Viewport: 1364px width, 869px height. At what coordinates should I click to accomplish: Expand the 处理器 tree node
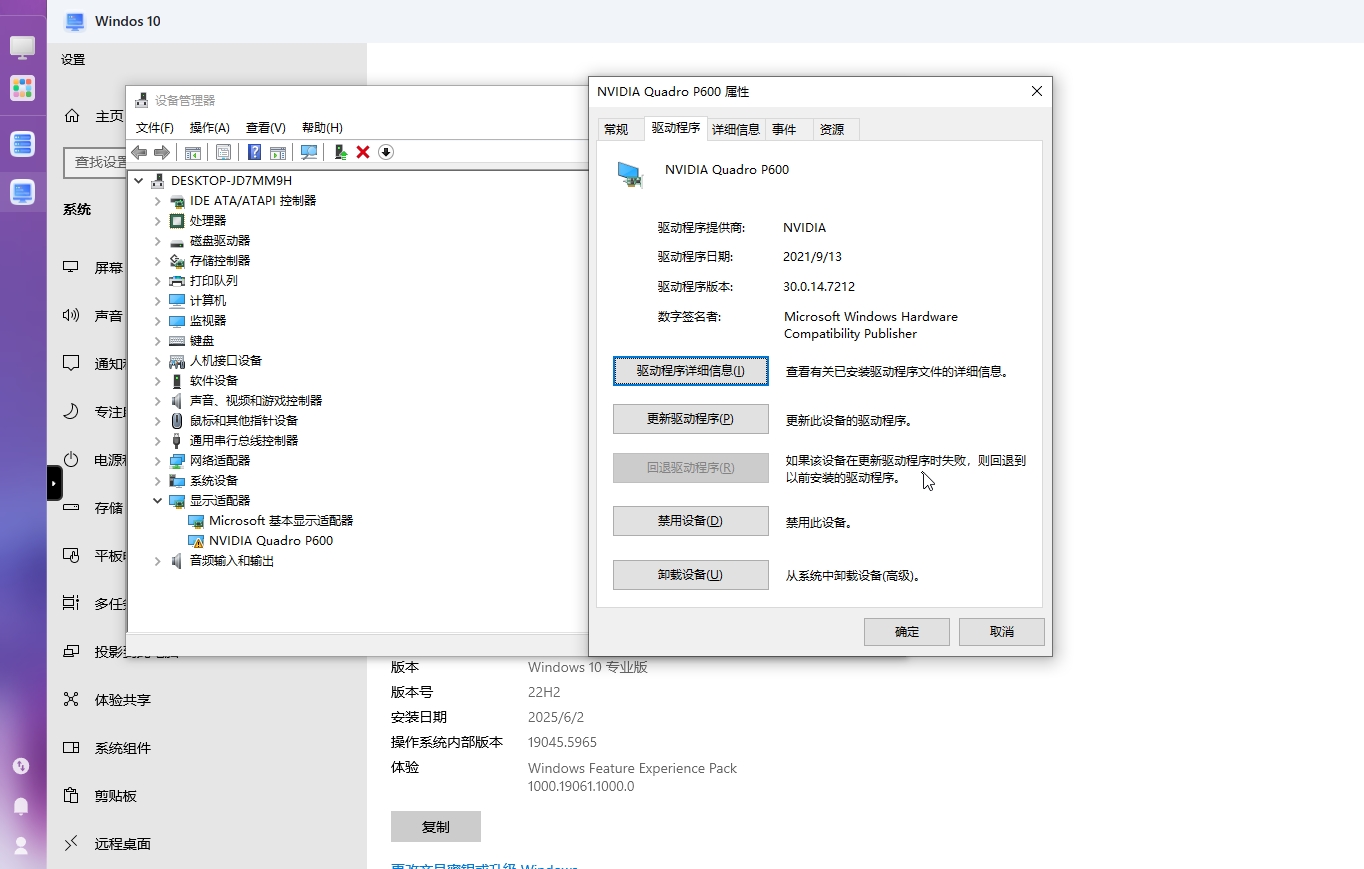(158, 221)
